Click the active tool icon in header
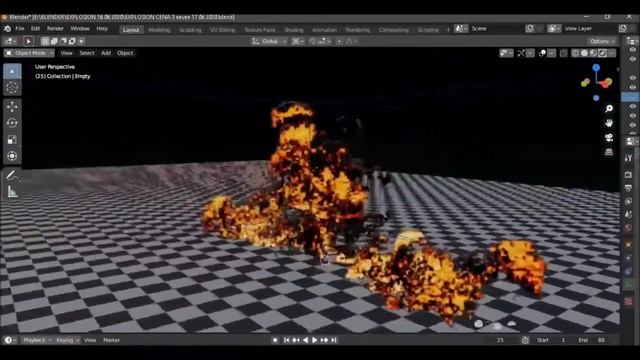 coord(28,41)
